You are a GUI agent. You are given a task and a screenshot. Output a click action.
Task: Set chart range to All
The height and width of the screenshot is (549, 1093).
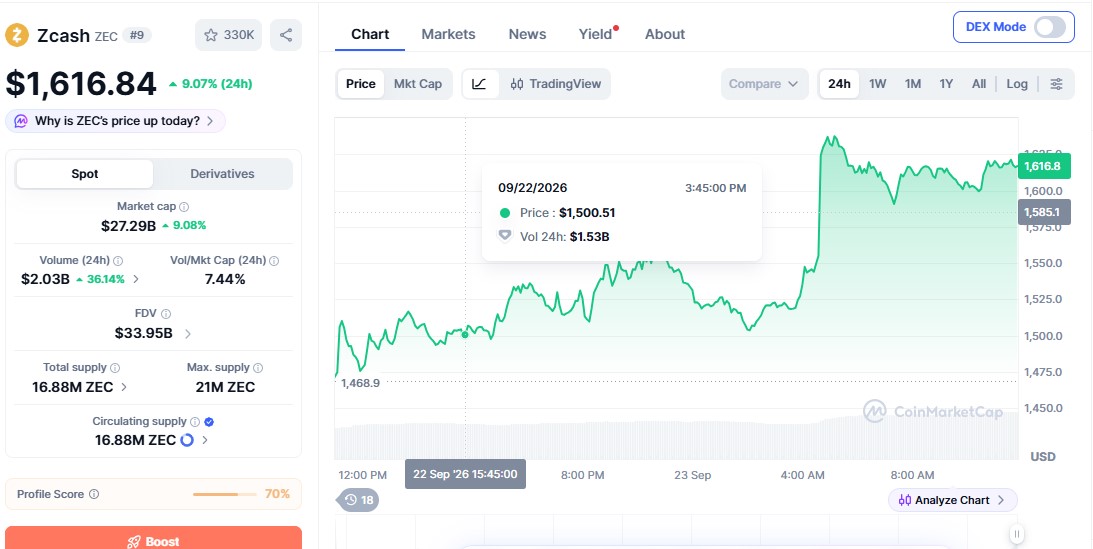pyautogui.click(x=979, y=84)
